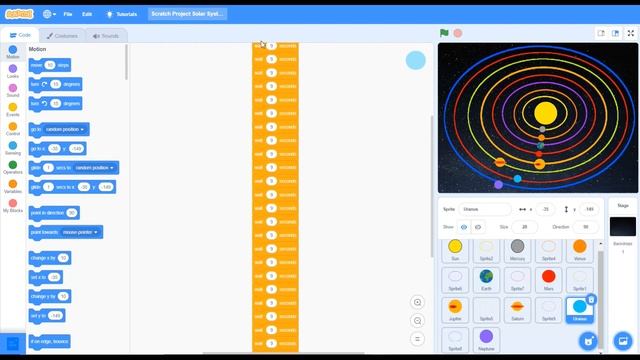Click the 'if on edge, bounce' block
This screenshot has width=640, height=360.
click(49, 342)
